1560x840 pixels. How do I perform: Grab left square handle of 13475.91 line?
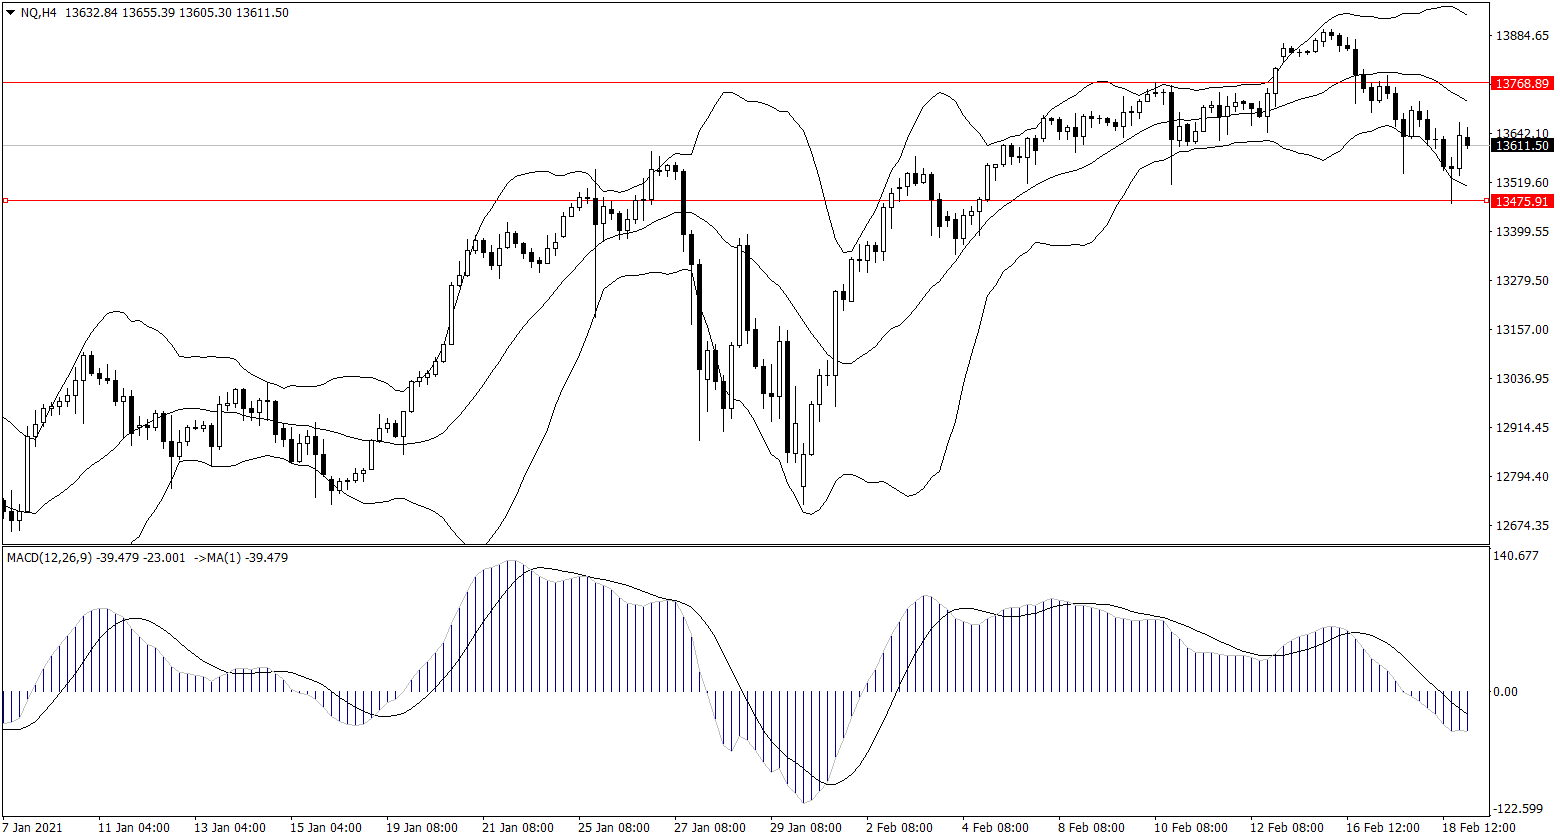(x=5, y=201)
